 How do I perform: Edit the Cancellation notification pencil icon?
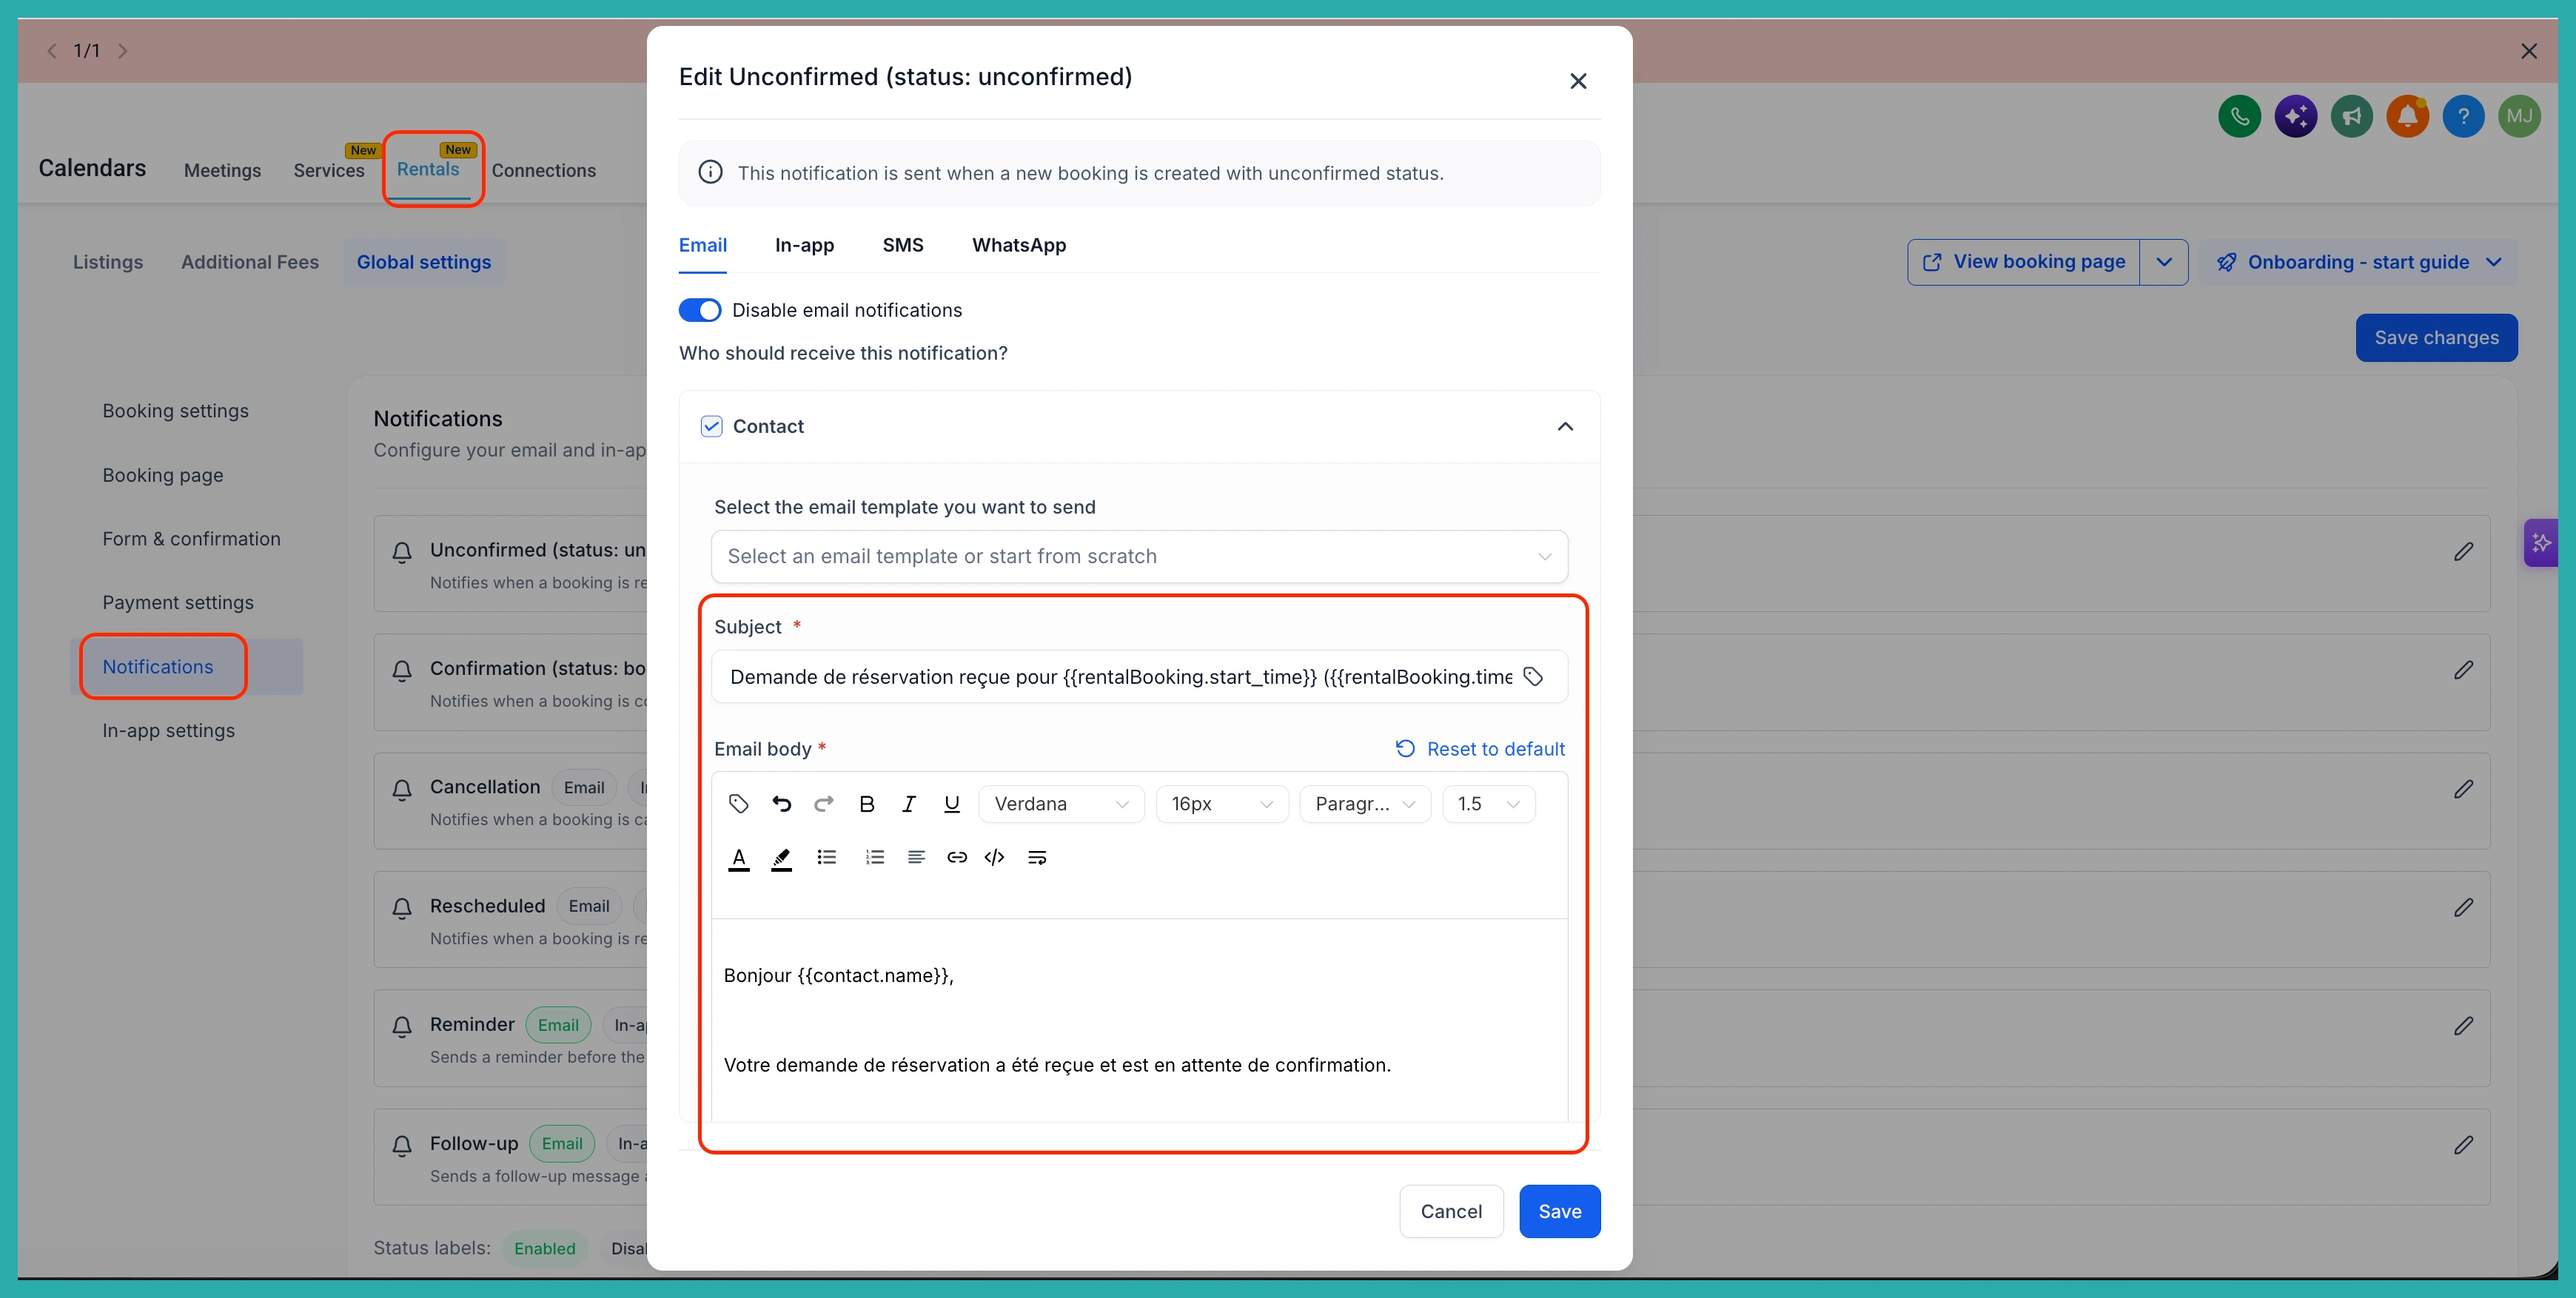(x=2464, y=789)
